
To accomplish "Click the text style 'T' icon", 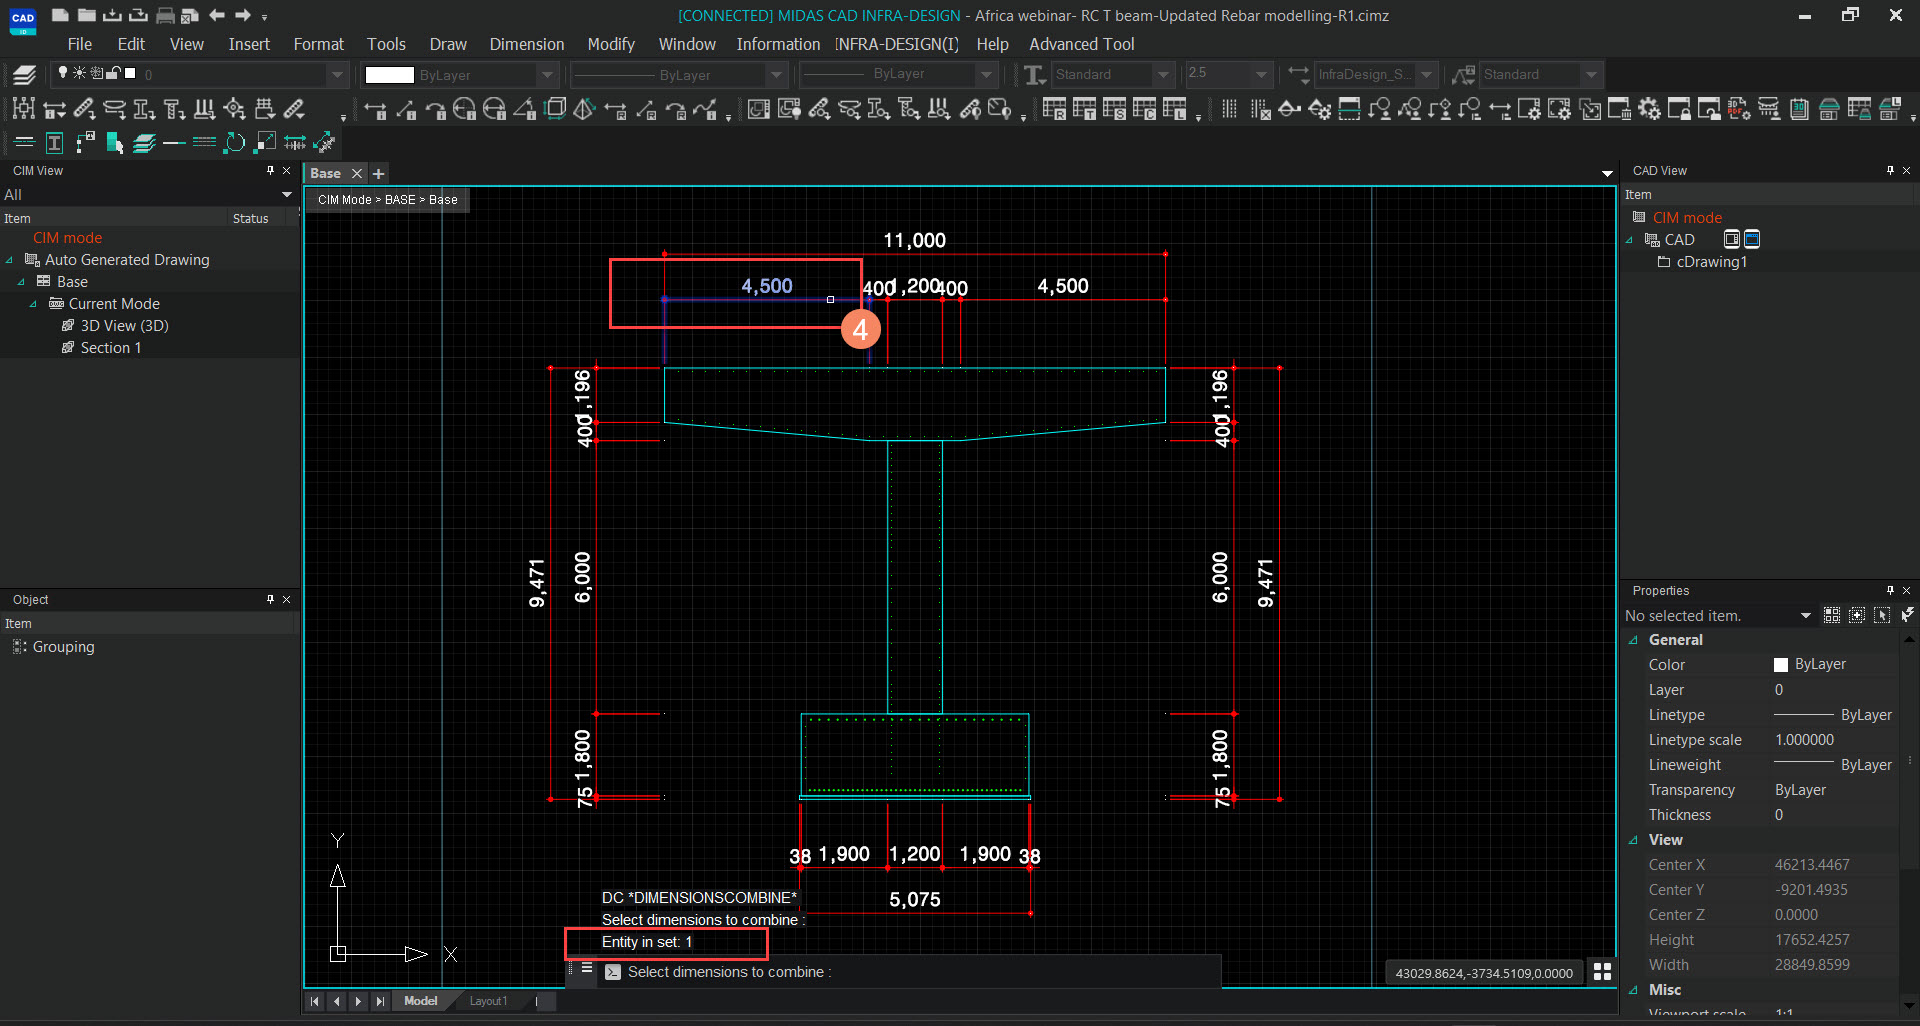I will (x=1035, y=74).
